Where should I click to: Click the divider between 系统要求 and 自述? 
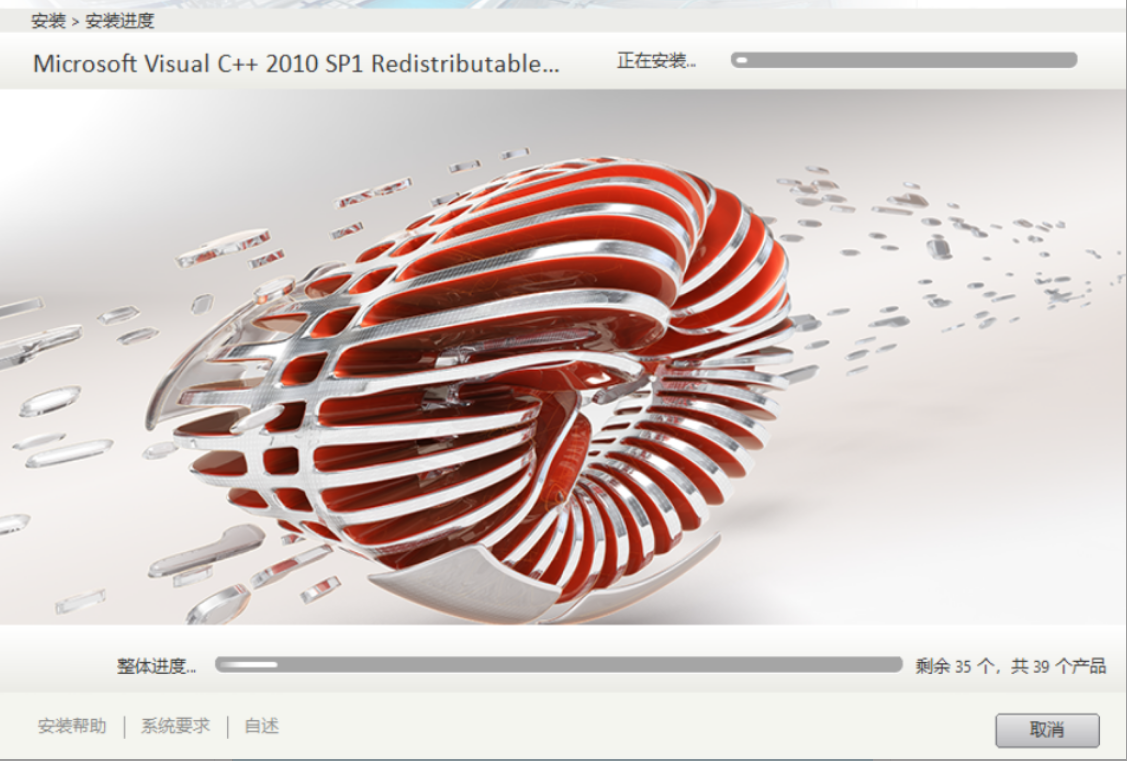[228, 726]
